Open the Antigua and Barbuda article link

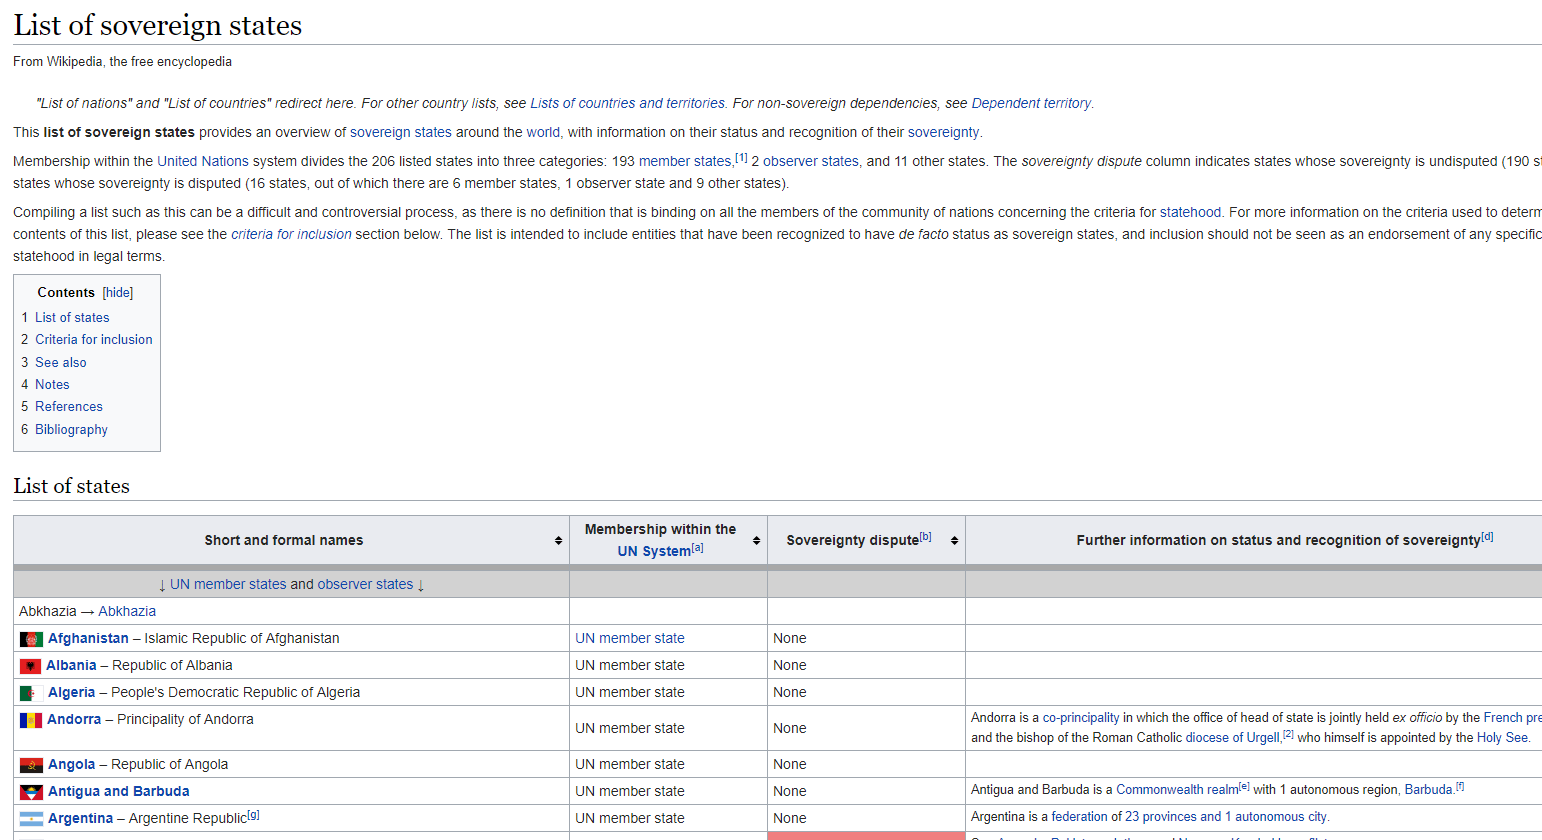(x=119, y=791)
